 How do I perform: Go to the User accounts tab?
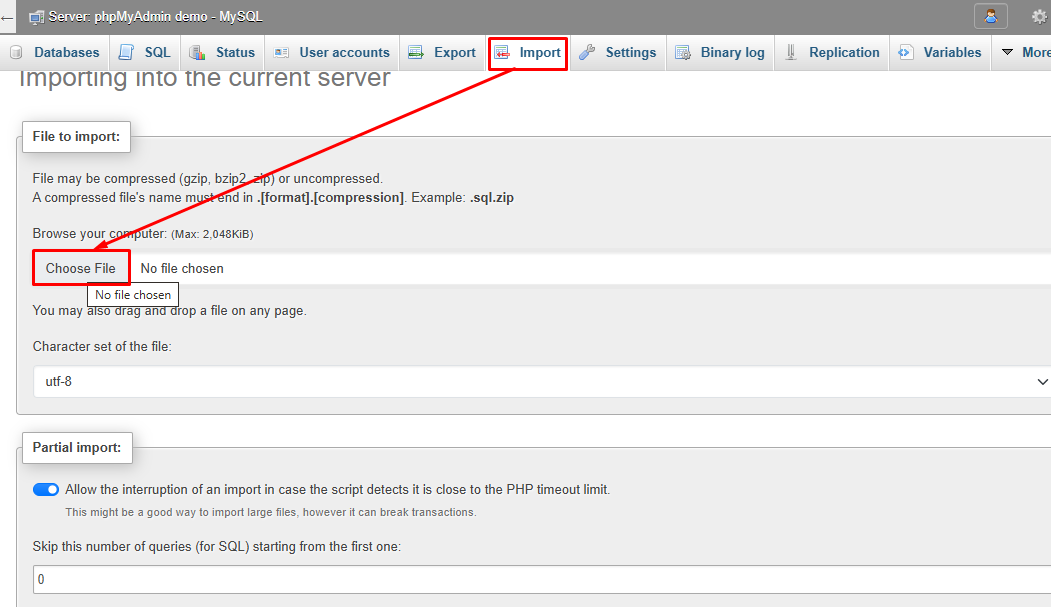[x=332, y=52]
